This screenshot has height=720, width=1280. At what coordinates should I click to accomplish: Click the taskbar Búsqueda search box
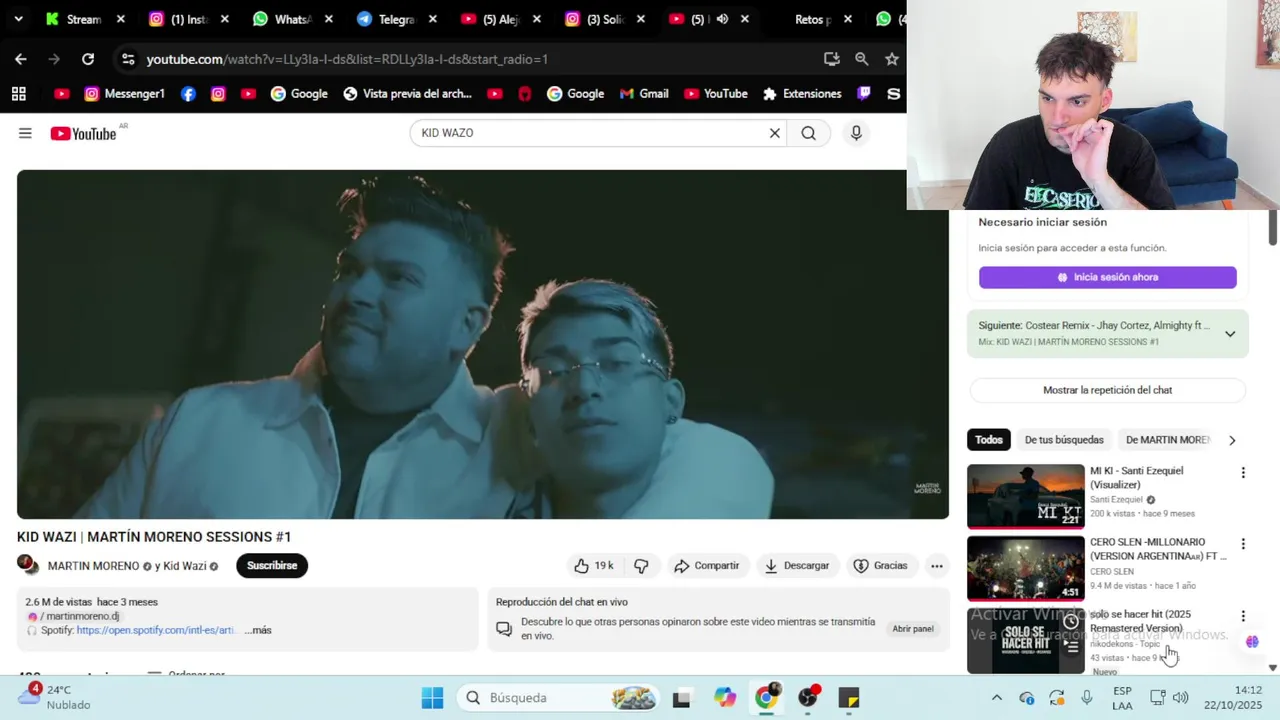(559, 698)
